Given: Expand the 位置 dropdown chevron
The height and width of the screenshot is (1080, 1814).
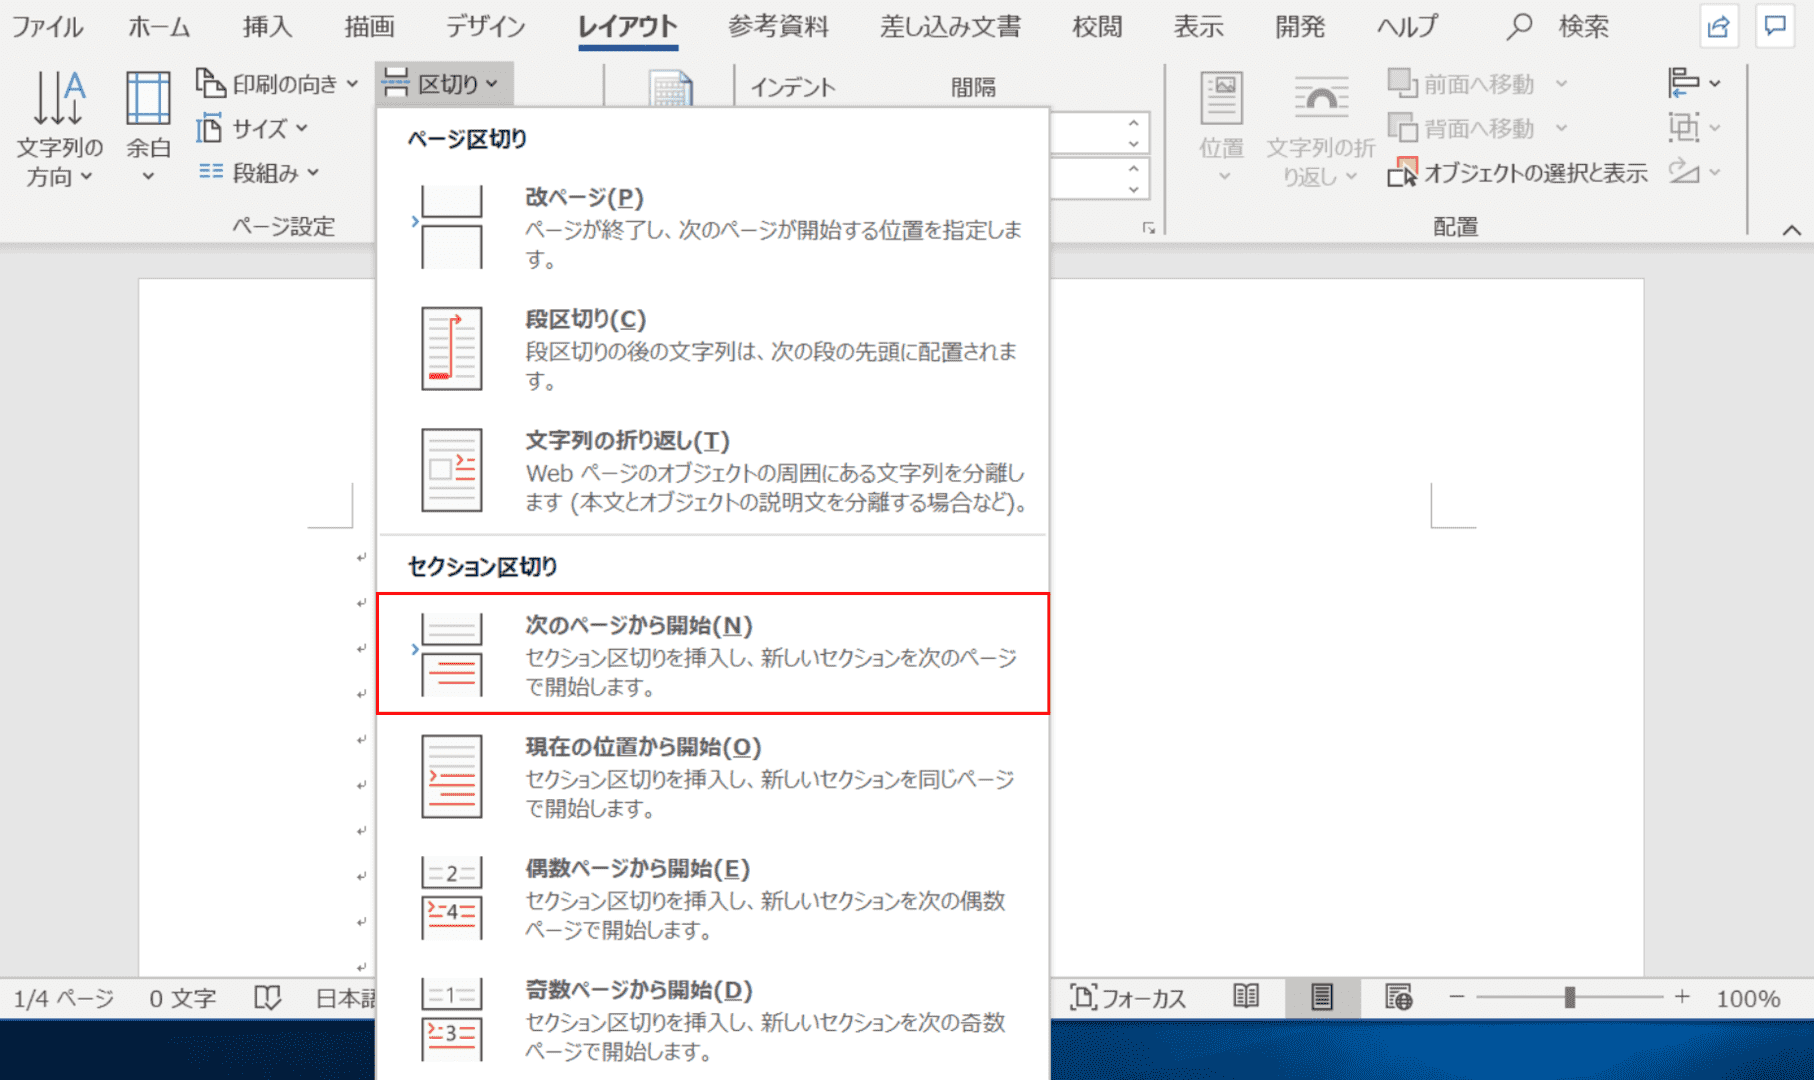Looking at the screenshot, I should 1224,177.
